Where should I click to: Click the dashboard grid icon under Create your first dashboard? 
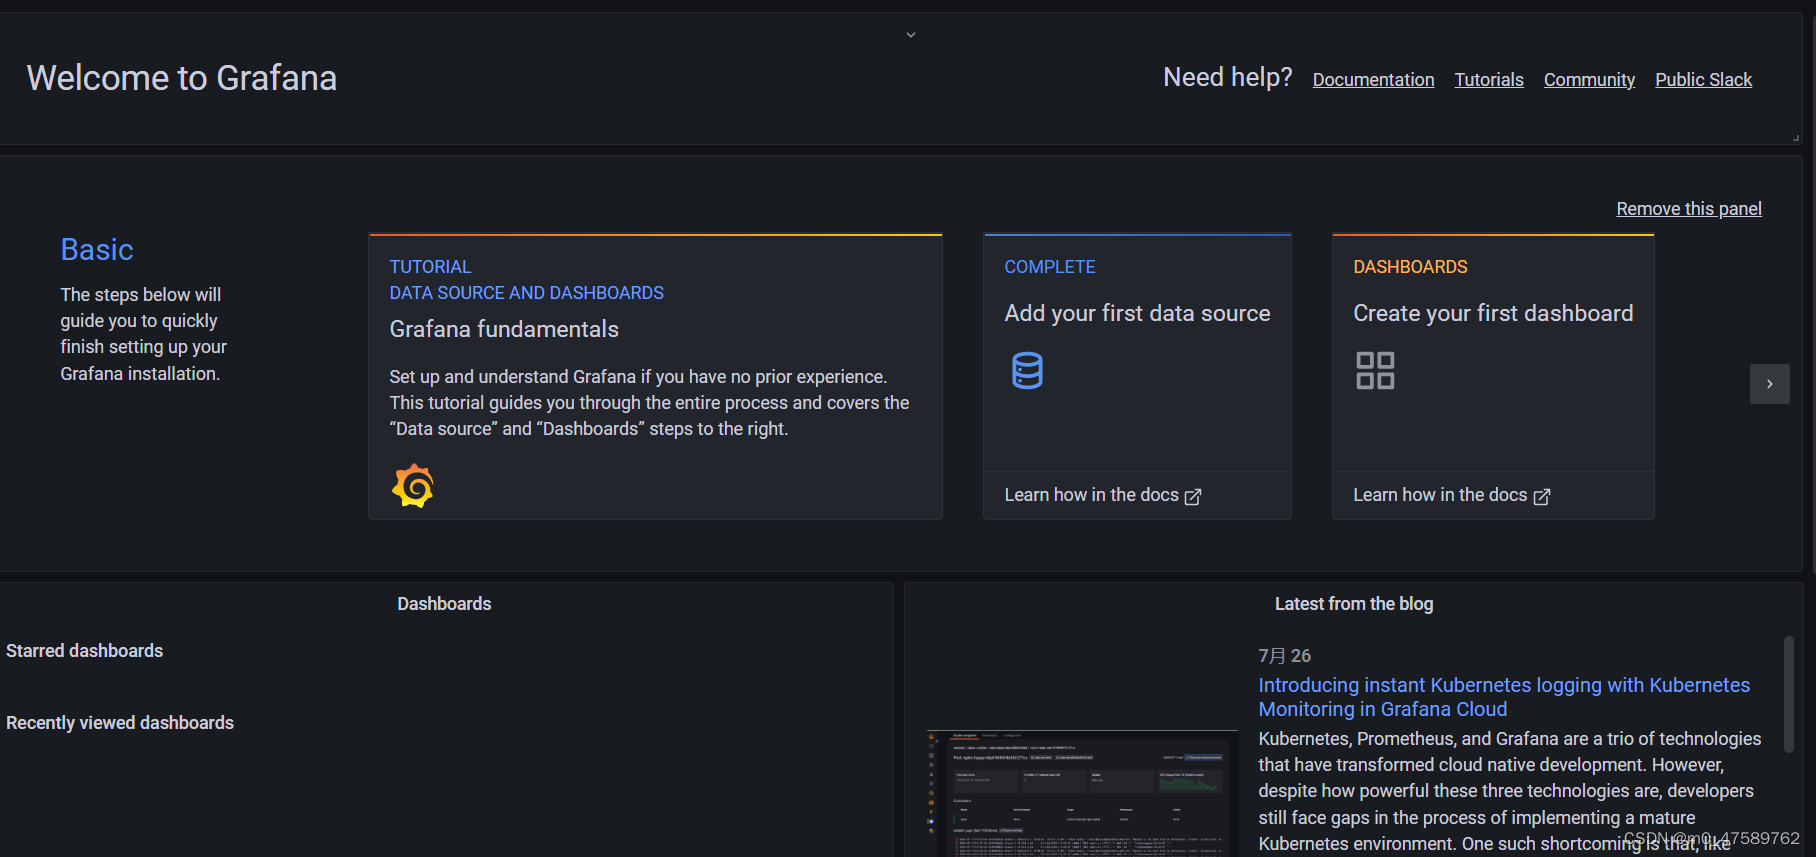pyautogui.click(x=1375, y=370)
